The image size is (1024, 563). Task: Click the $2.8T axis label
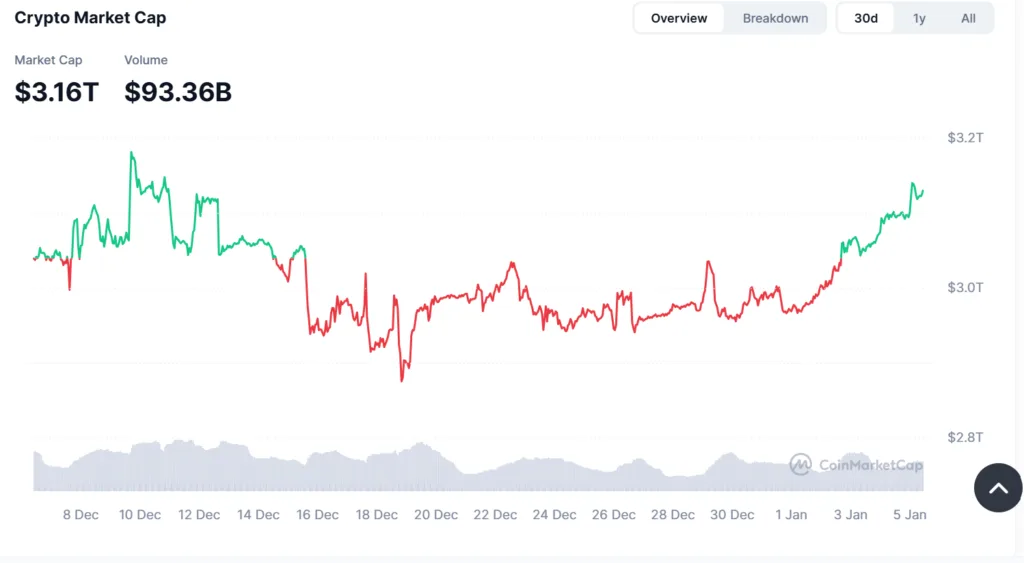click(965, 437)
